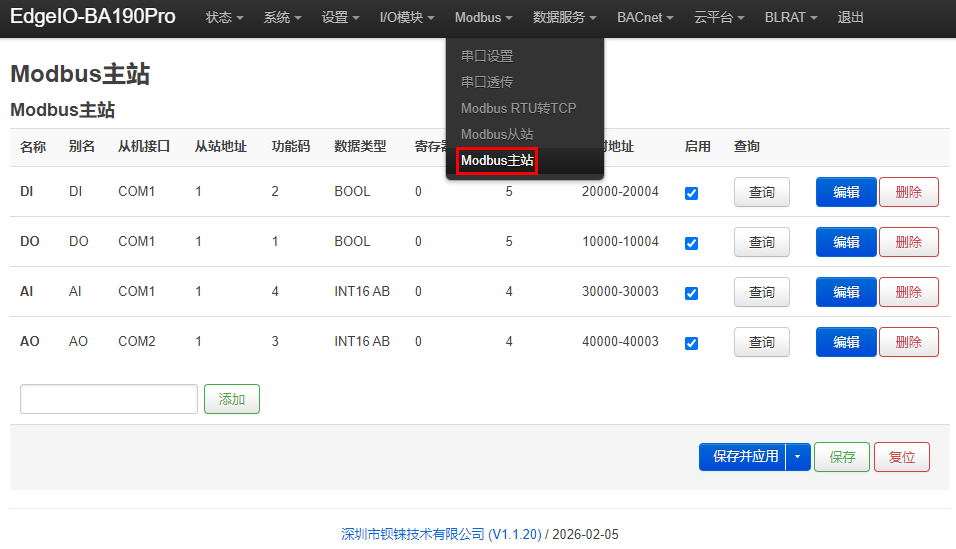Screen dimensions: 956x549
Task: Delete the DO entry
Action: pyautogui.click(x=908, y=242)
